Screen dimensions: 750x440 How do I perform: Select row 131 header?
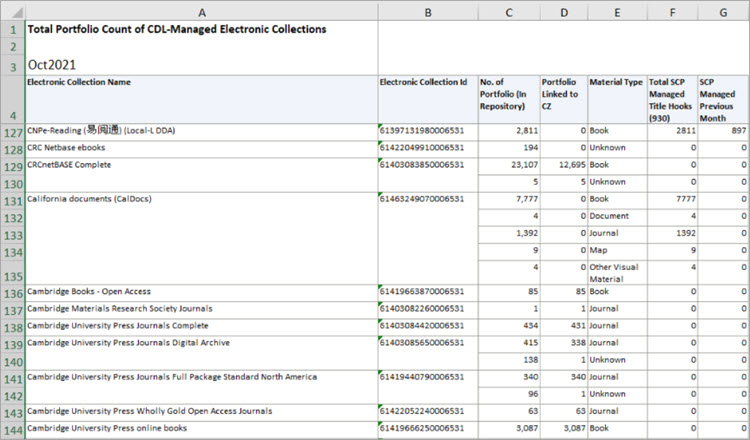coord(12,201)
